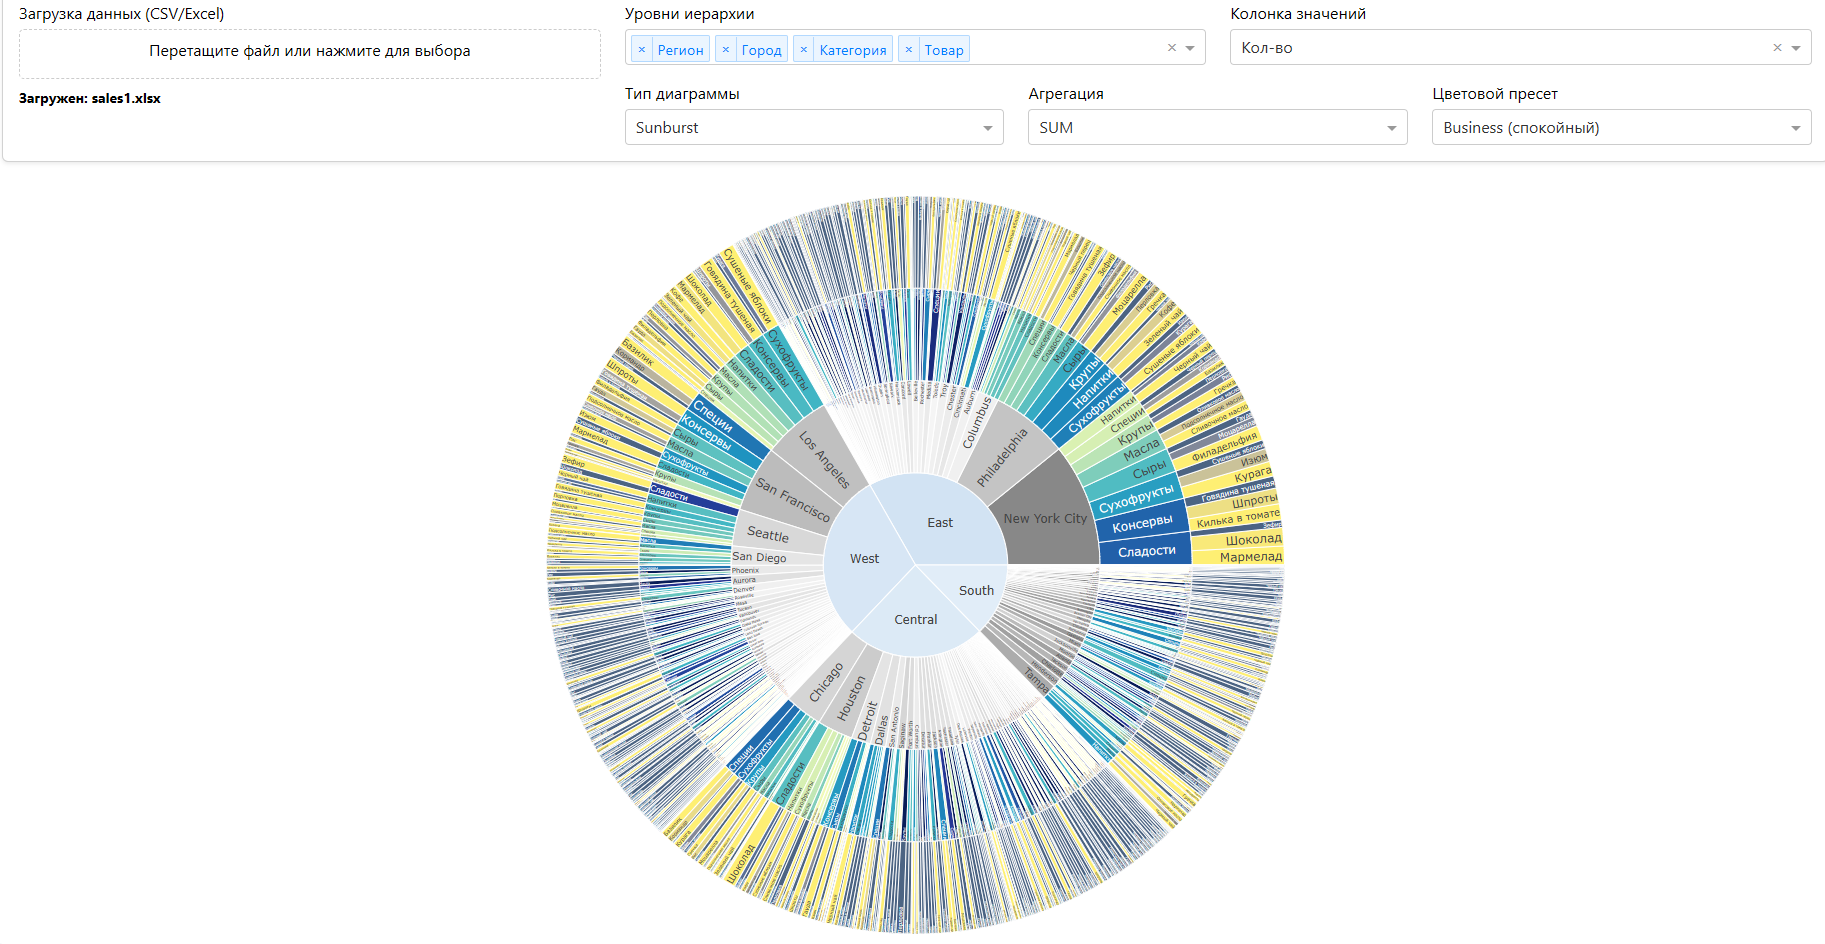This screenshot has width=1825, height=944.
Task: Clear the Кол-во value column selection
Action: coord(1776,48)
